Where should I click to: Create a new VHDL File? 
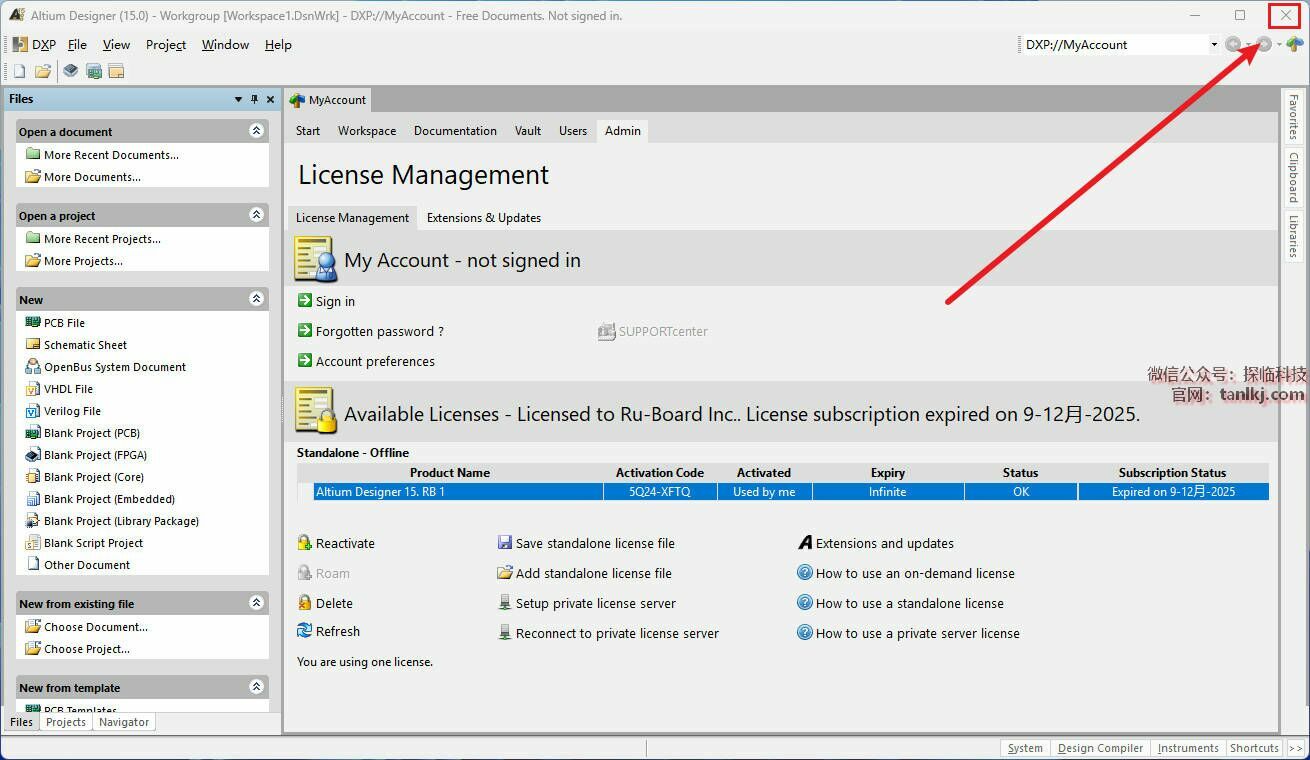[x=68, y=389]
